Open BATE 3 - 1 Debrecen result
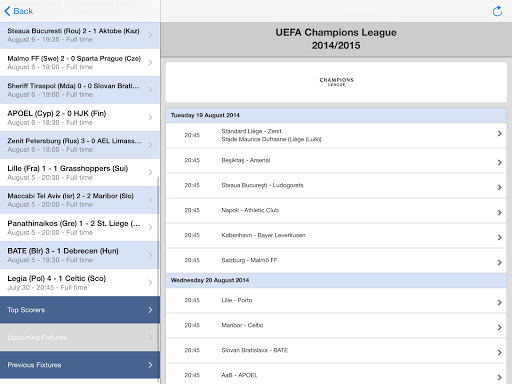This screenshot has height=384, width=512. pyautogui.click(x=80, y=255)
